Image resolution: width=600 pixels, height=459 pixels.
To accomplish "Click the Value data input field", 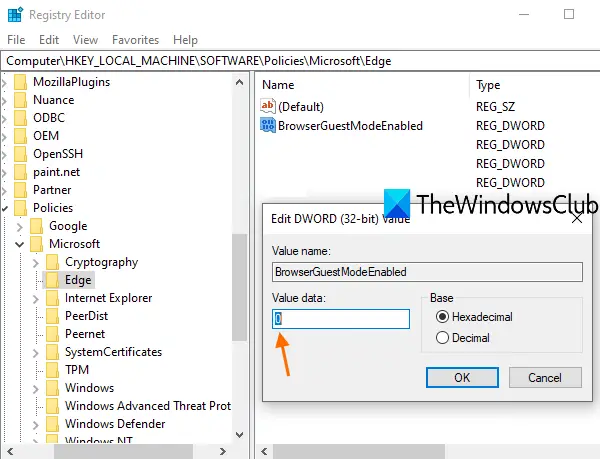I will [341, 319].
